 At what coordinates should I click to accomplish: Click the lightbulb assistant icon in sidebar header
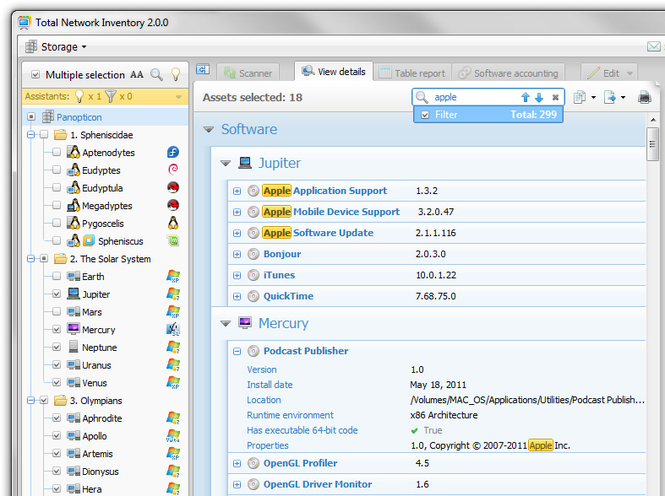coord(175,75)
